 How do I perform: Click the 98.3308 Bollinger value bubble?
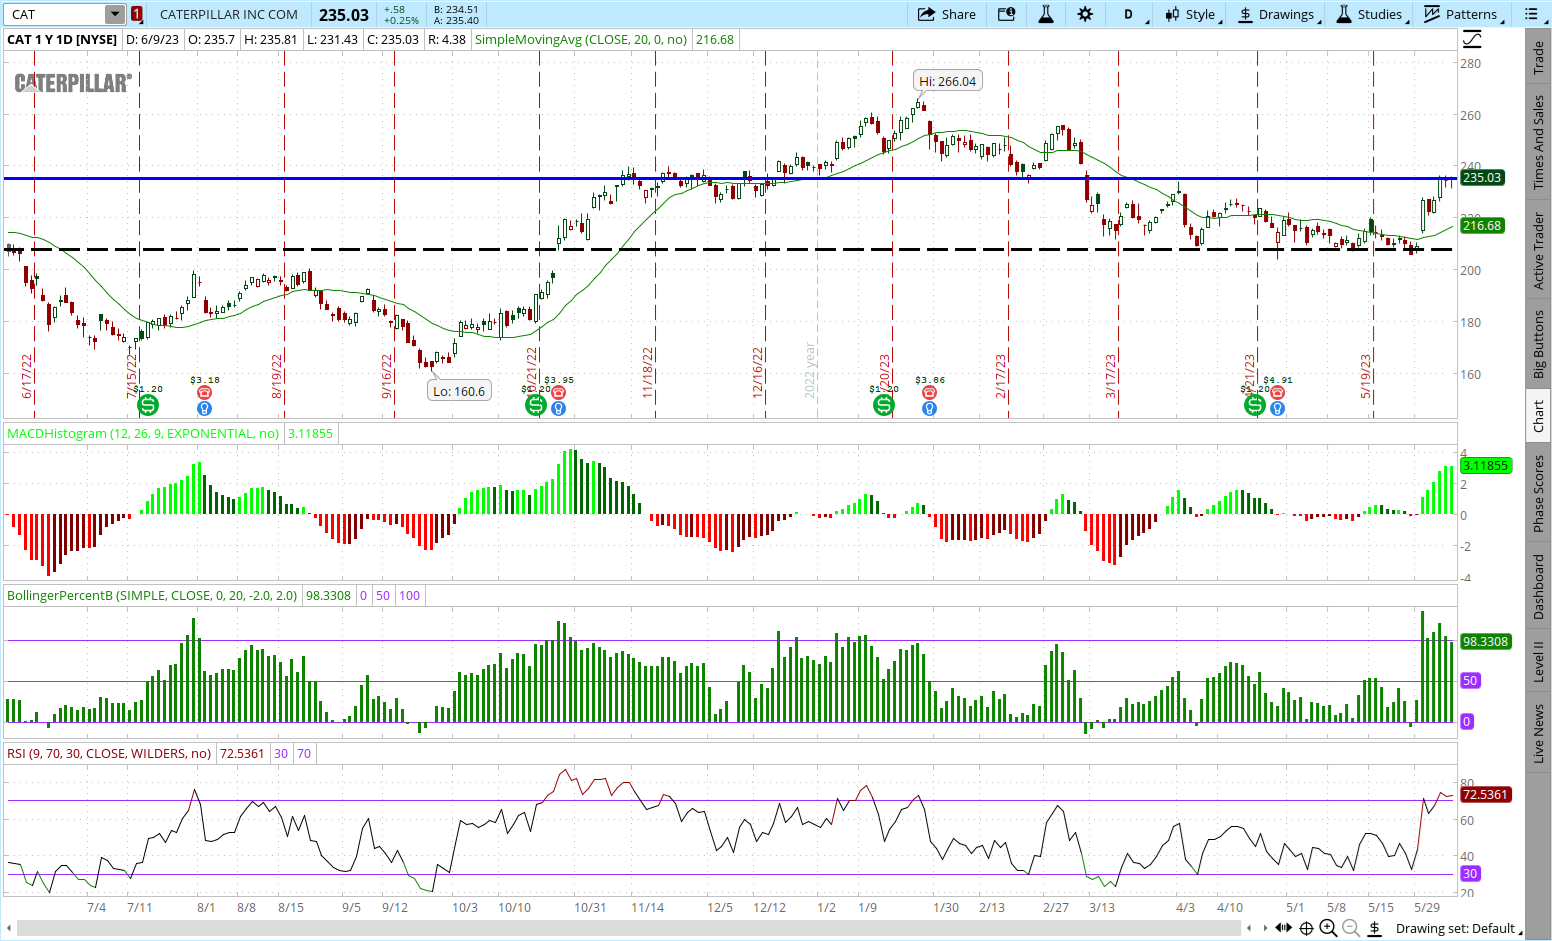[x=1485, y=641]
